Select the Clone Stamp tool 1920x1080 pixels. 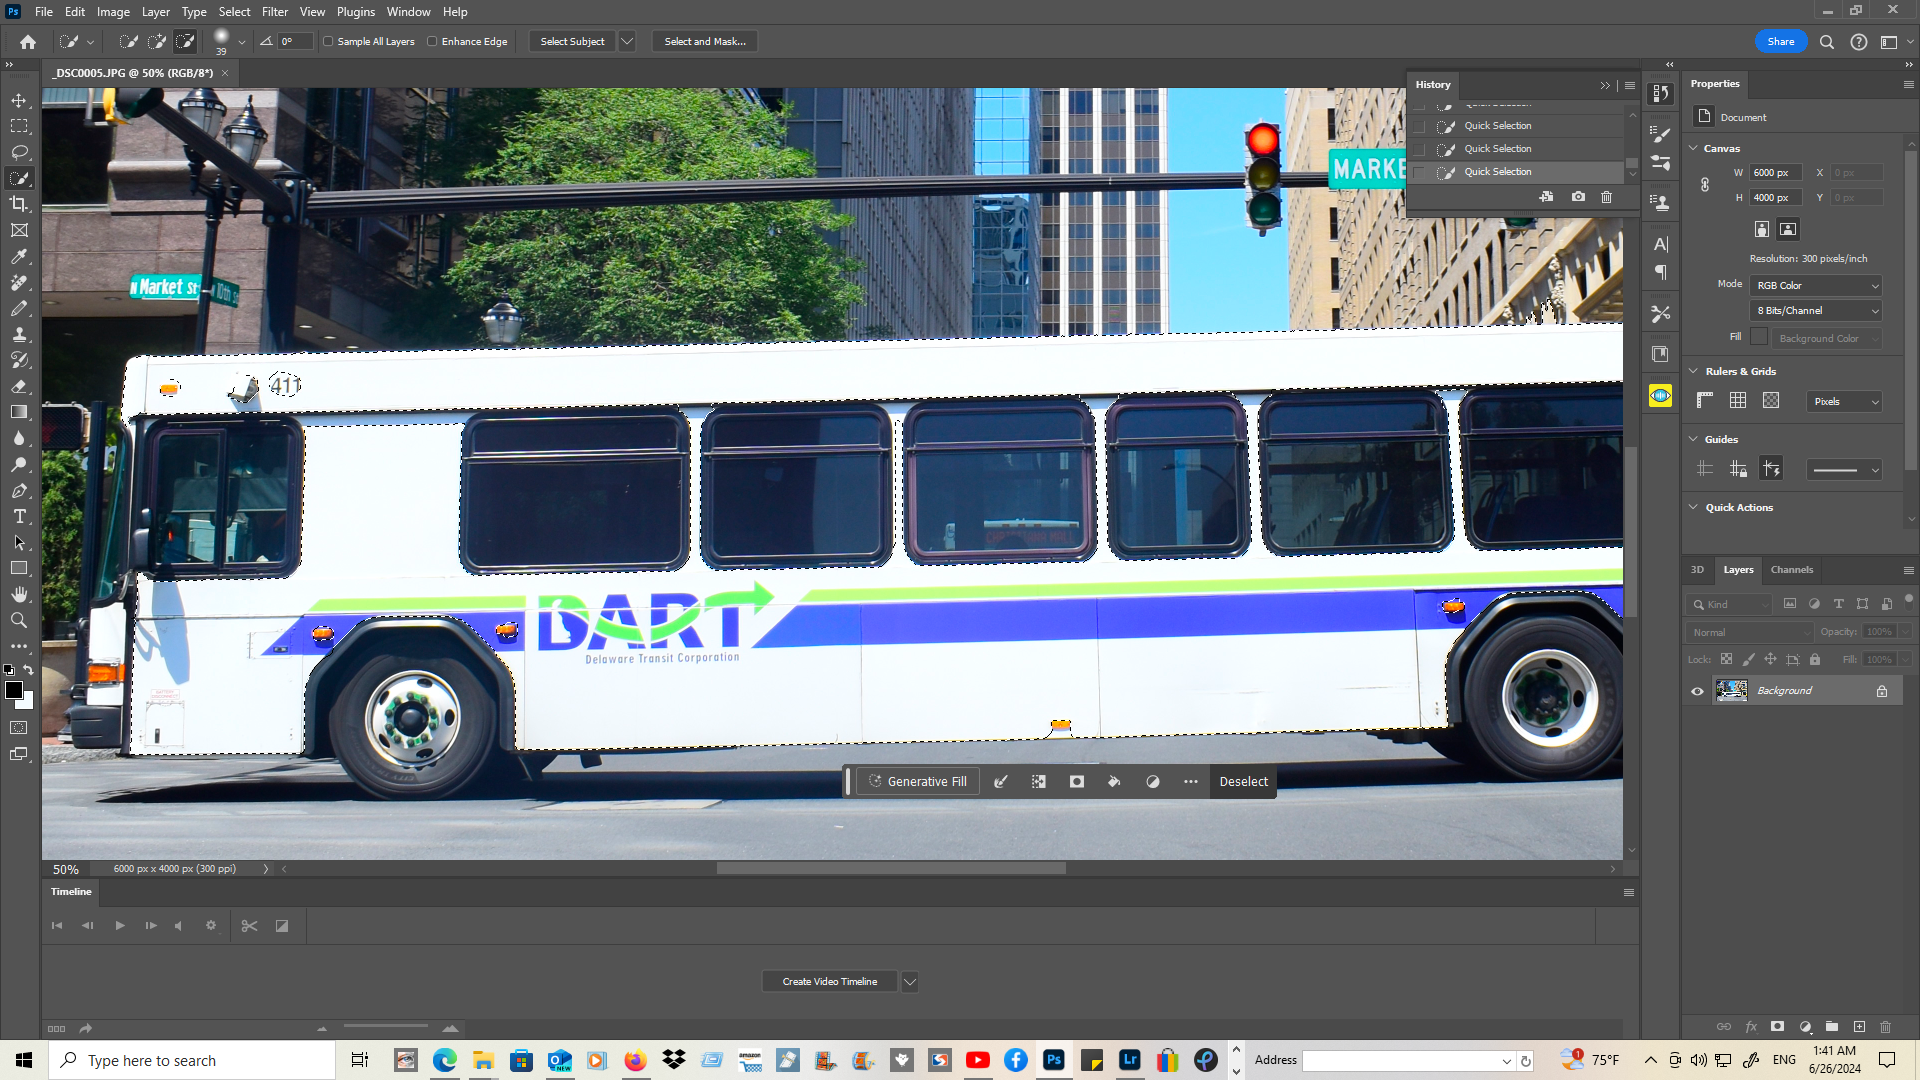click(19, 335)
